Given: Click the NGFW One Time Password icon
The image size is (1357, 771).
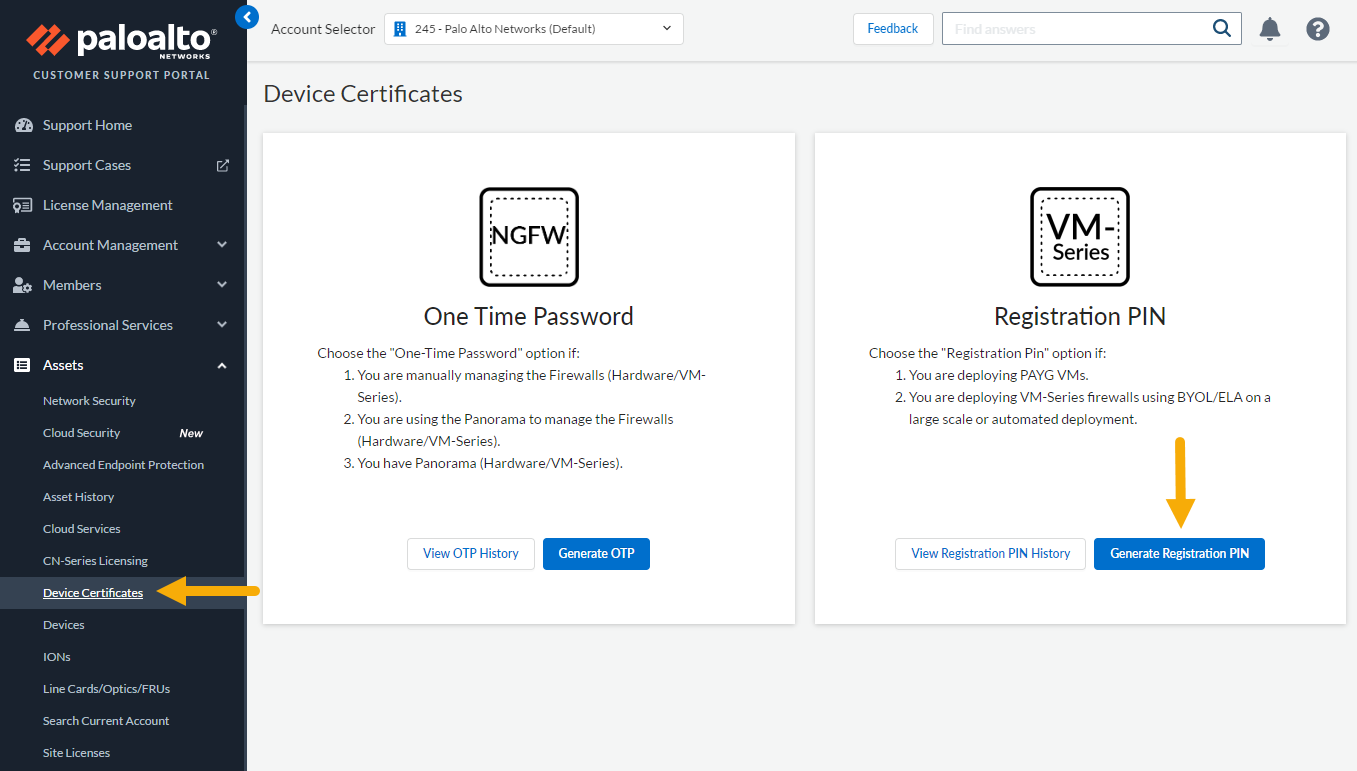Looking at the screenshot, I should coord(529,237).
